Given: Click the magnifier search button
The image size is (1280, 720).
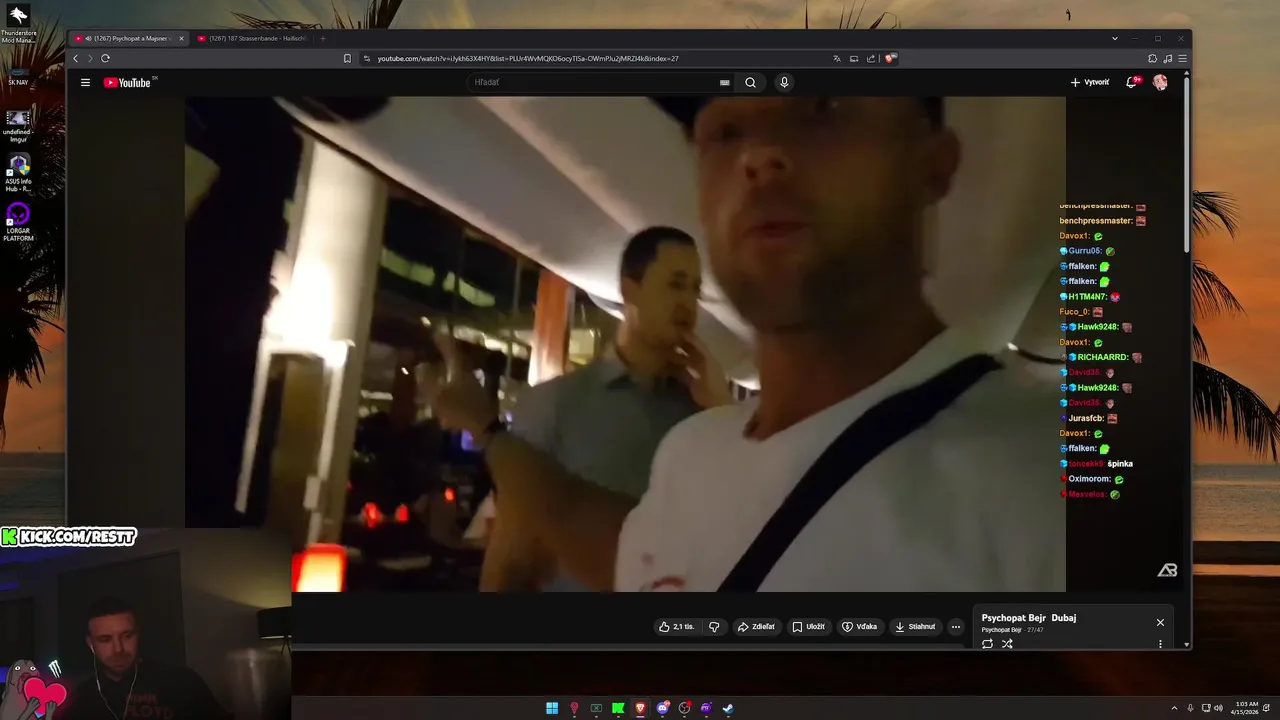Looking at the screenshot, I should point(750,83).
